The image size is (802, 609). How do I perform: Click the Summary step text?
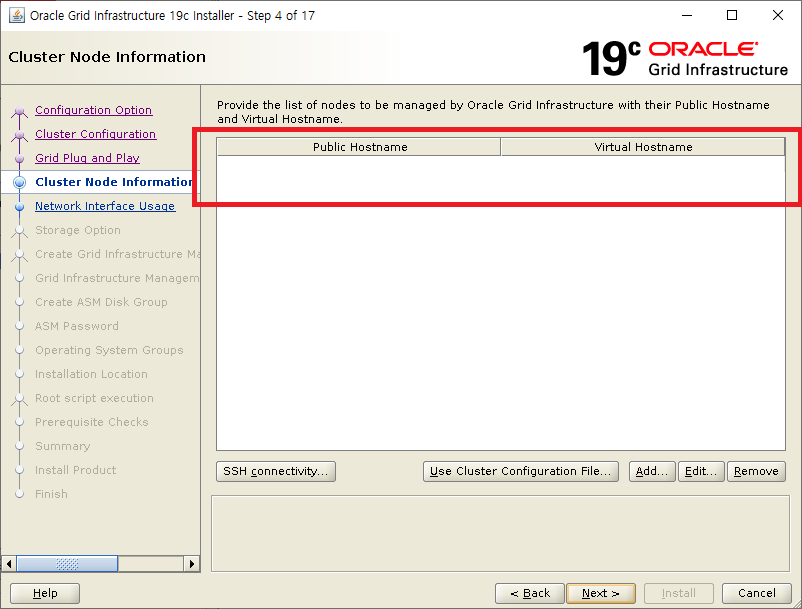coord(62,446)
